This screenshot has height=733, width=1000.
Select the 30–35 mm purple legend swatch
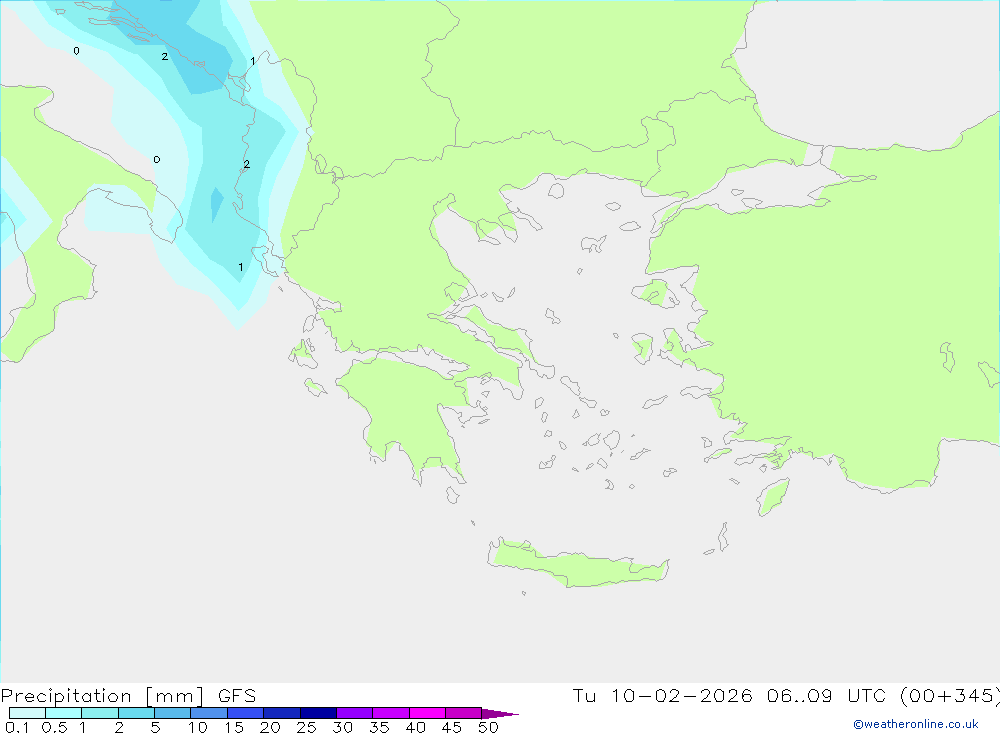click(355, 713)
